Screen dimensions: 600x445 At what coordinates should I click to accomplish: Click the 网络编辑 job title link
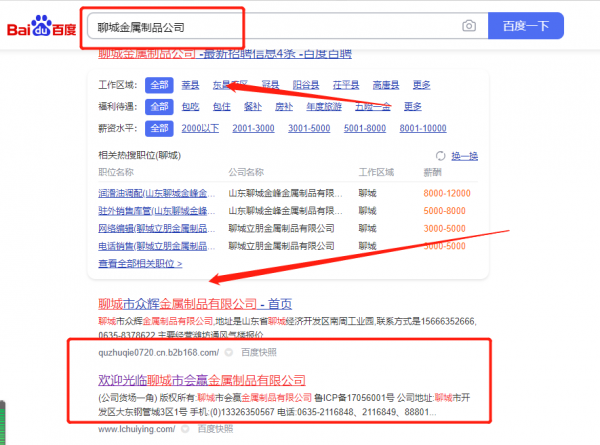coord(153,228)
